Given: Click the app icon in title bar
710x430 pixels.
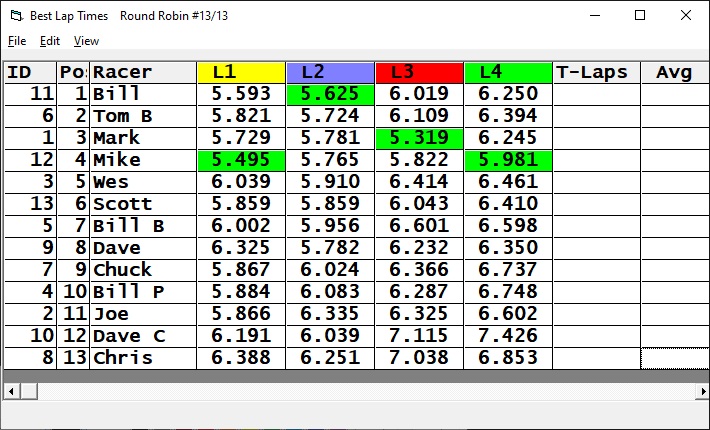Looking at the screenshot, I should coord(15,16).
